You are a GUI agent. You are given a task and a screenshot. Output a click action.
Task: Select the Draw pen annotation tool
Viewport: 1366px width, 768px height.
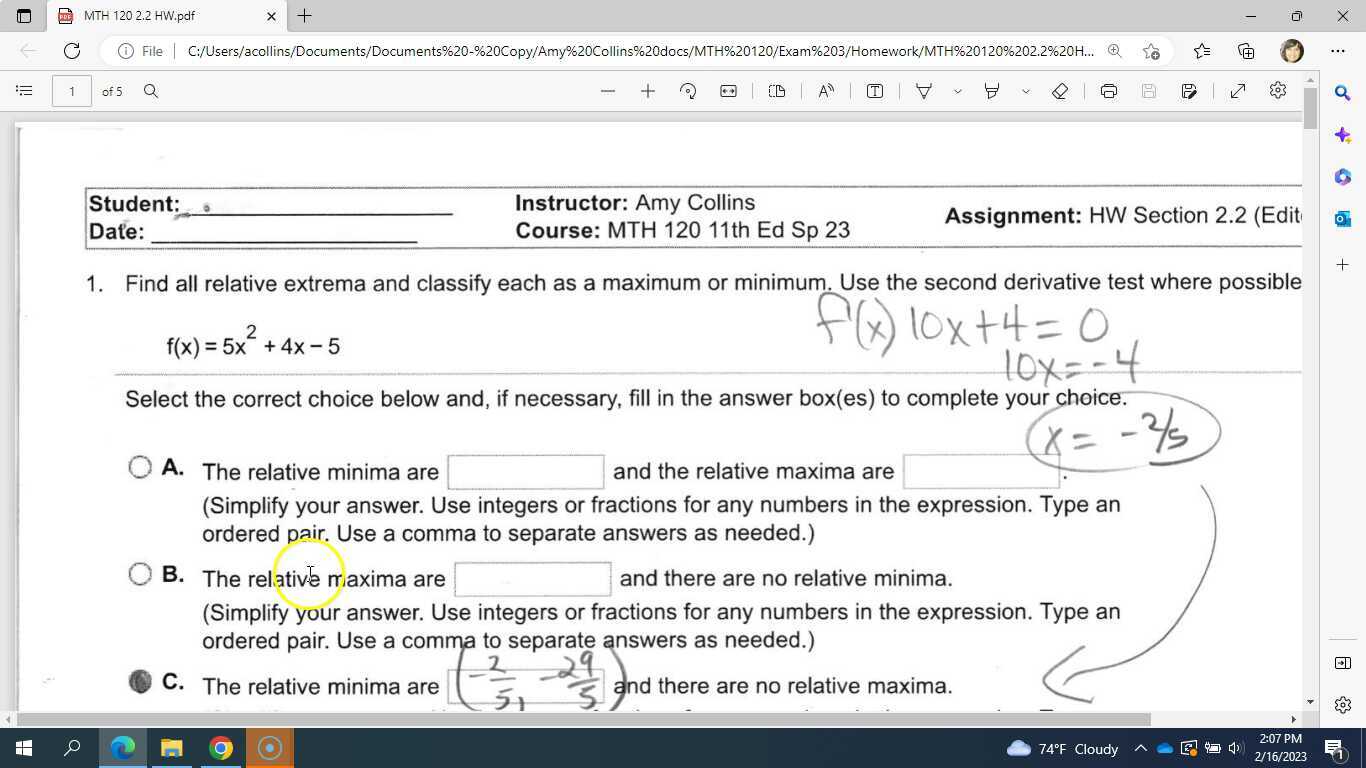(x=925, y=91)
